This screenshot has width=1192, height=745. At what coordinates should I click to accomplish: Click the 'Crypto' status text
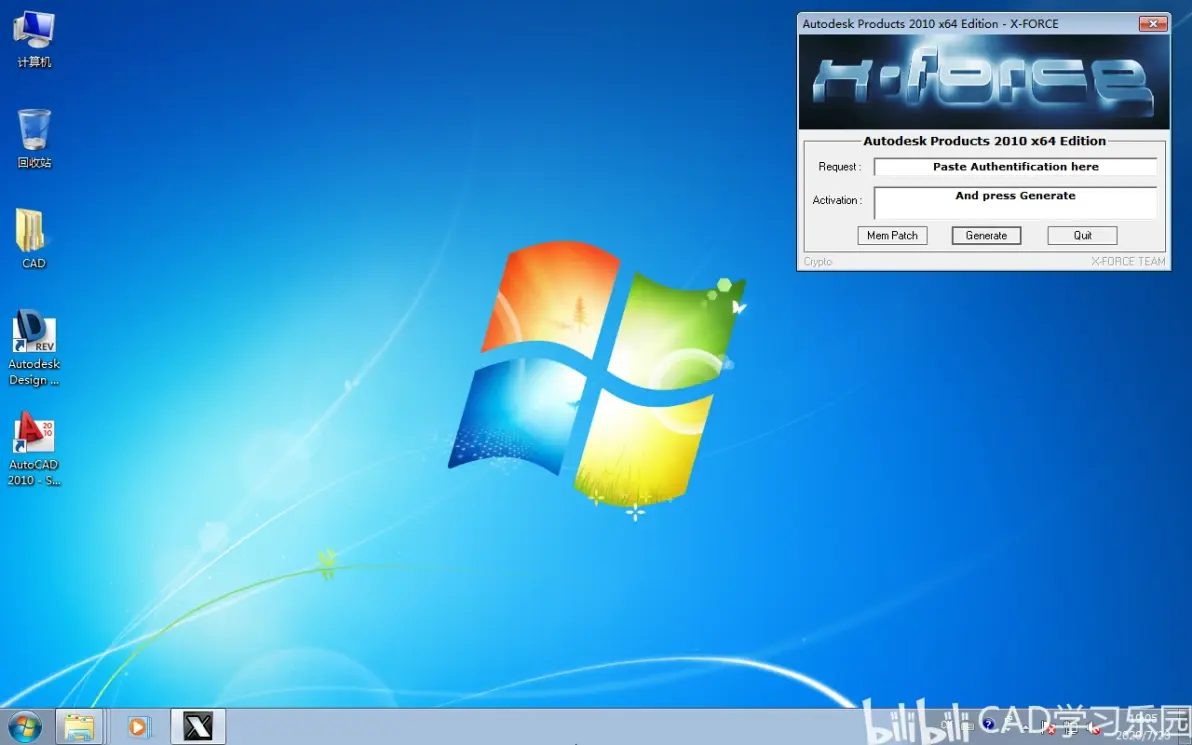click(818, 262)
